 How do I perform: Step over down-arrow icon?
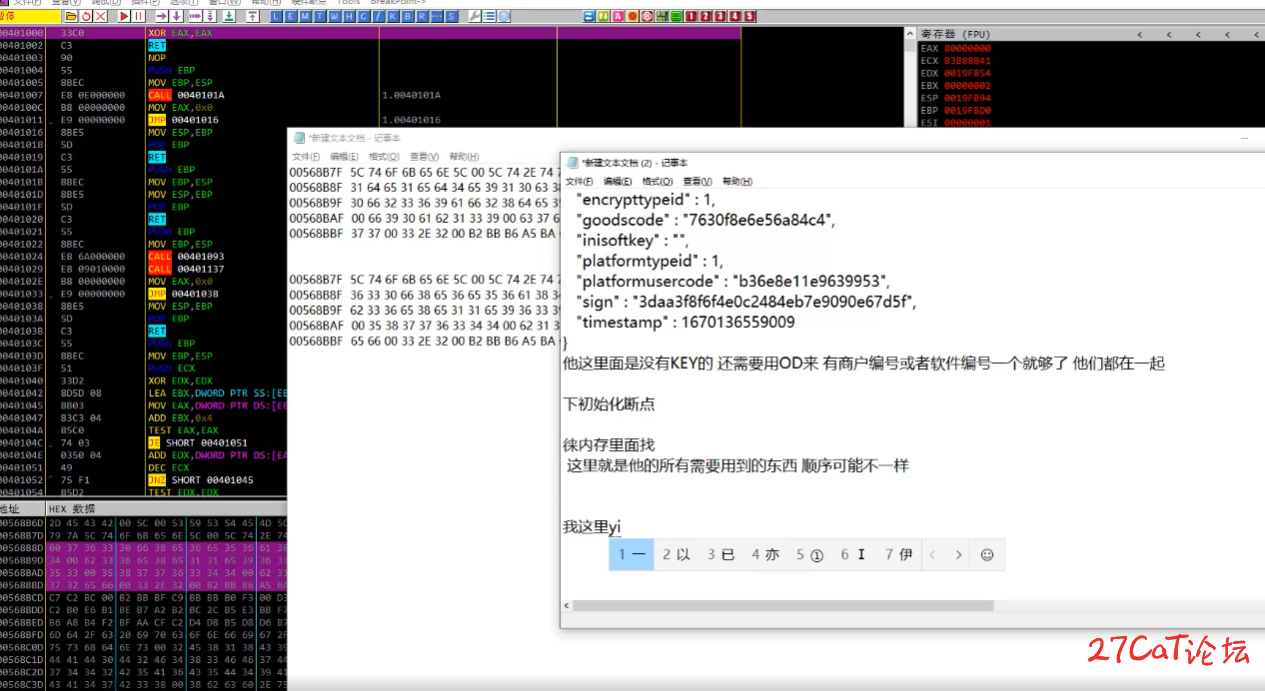(x=177, y=16)
